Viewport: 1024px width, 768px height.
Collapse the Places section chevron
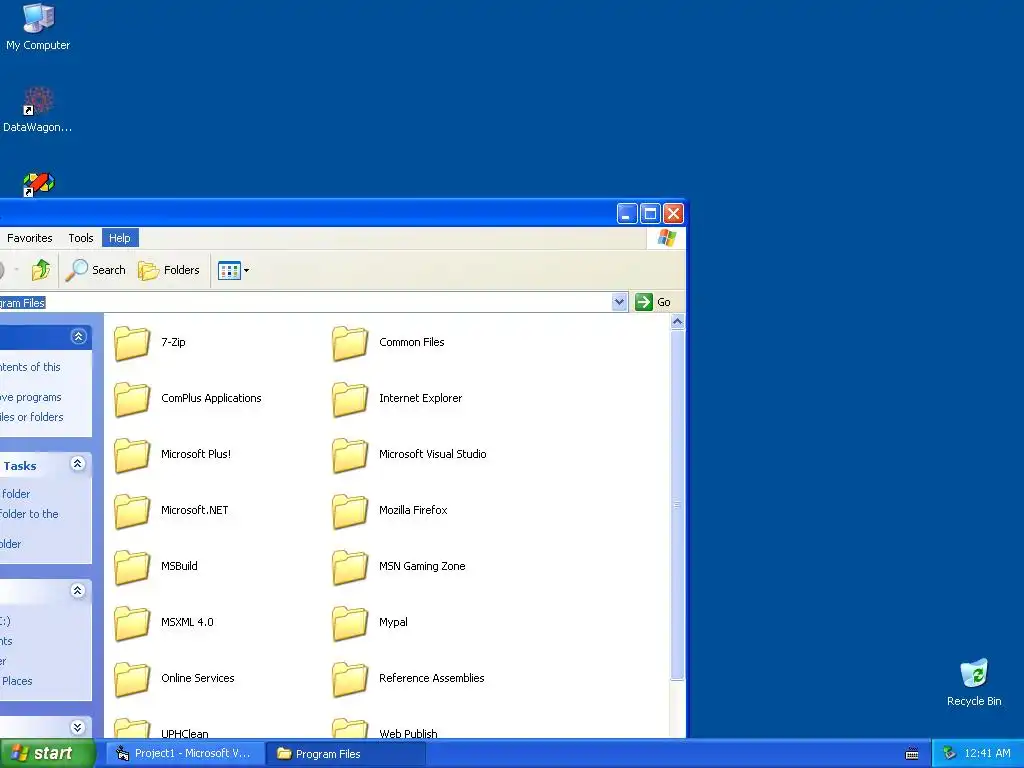click(x=78, y=590)
